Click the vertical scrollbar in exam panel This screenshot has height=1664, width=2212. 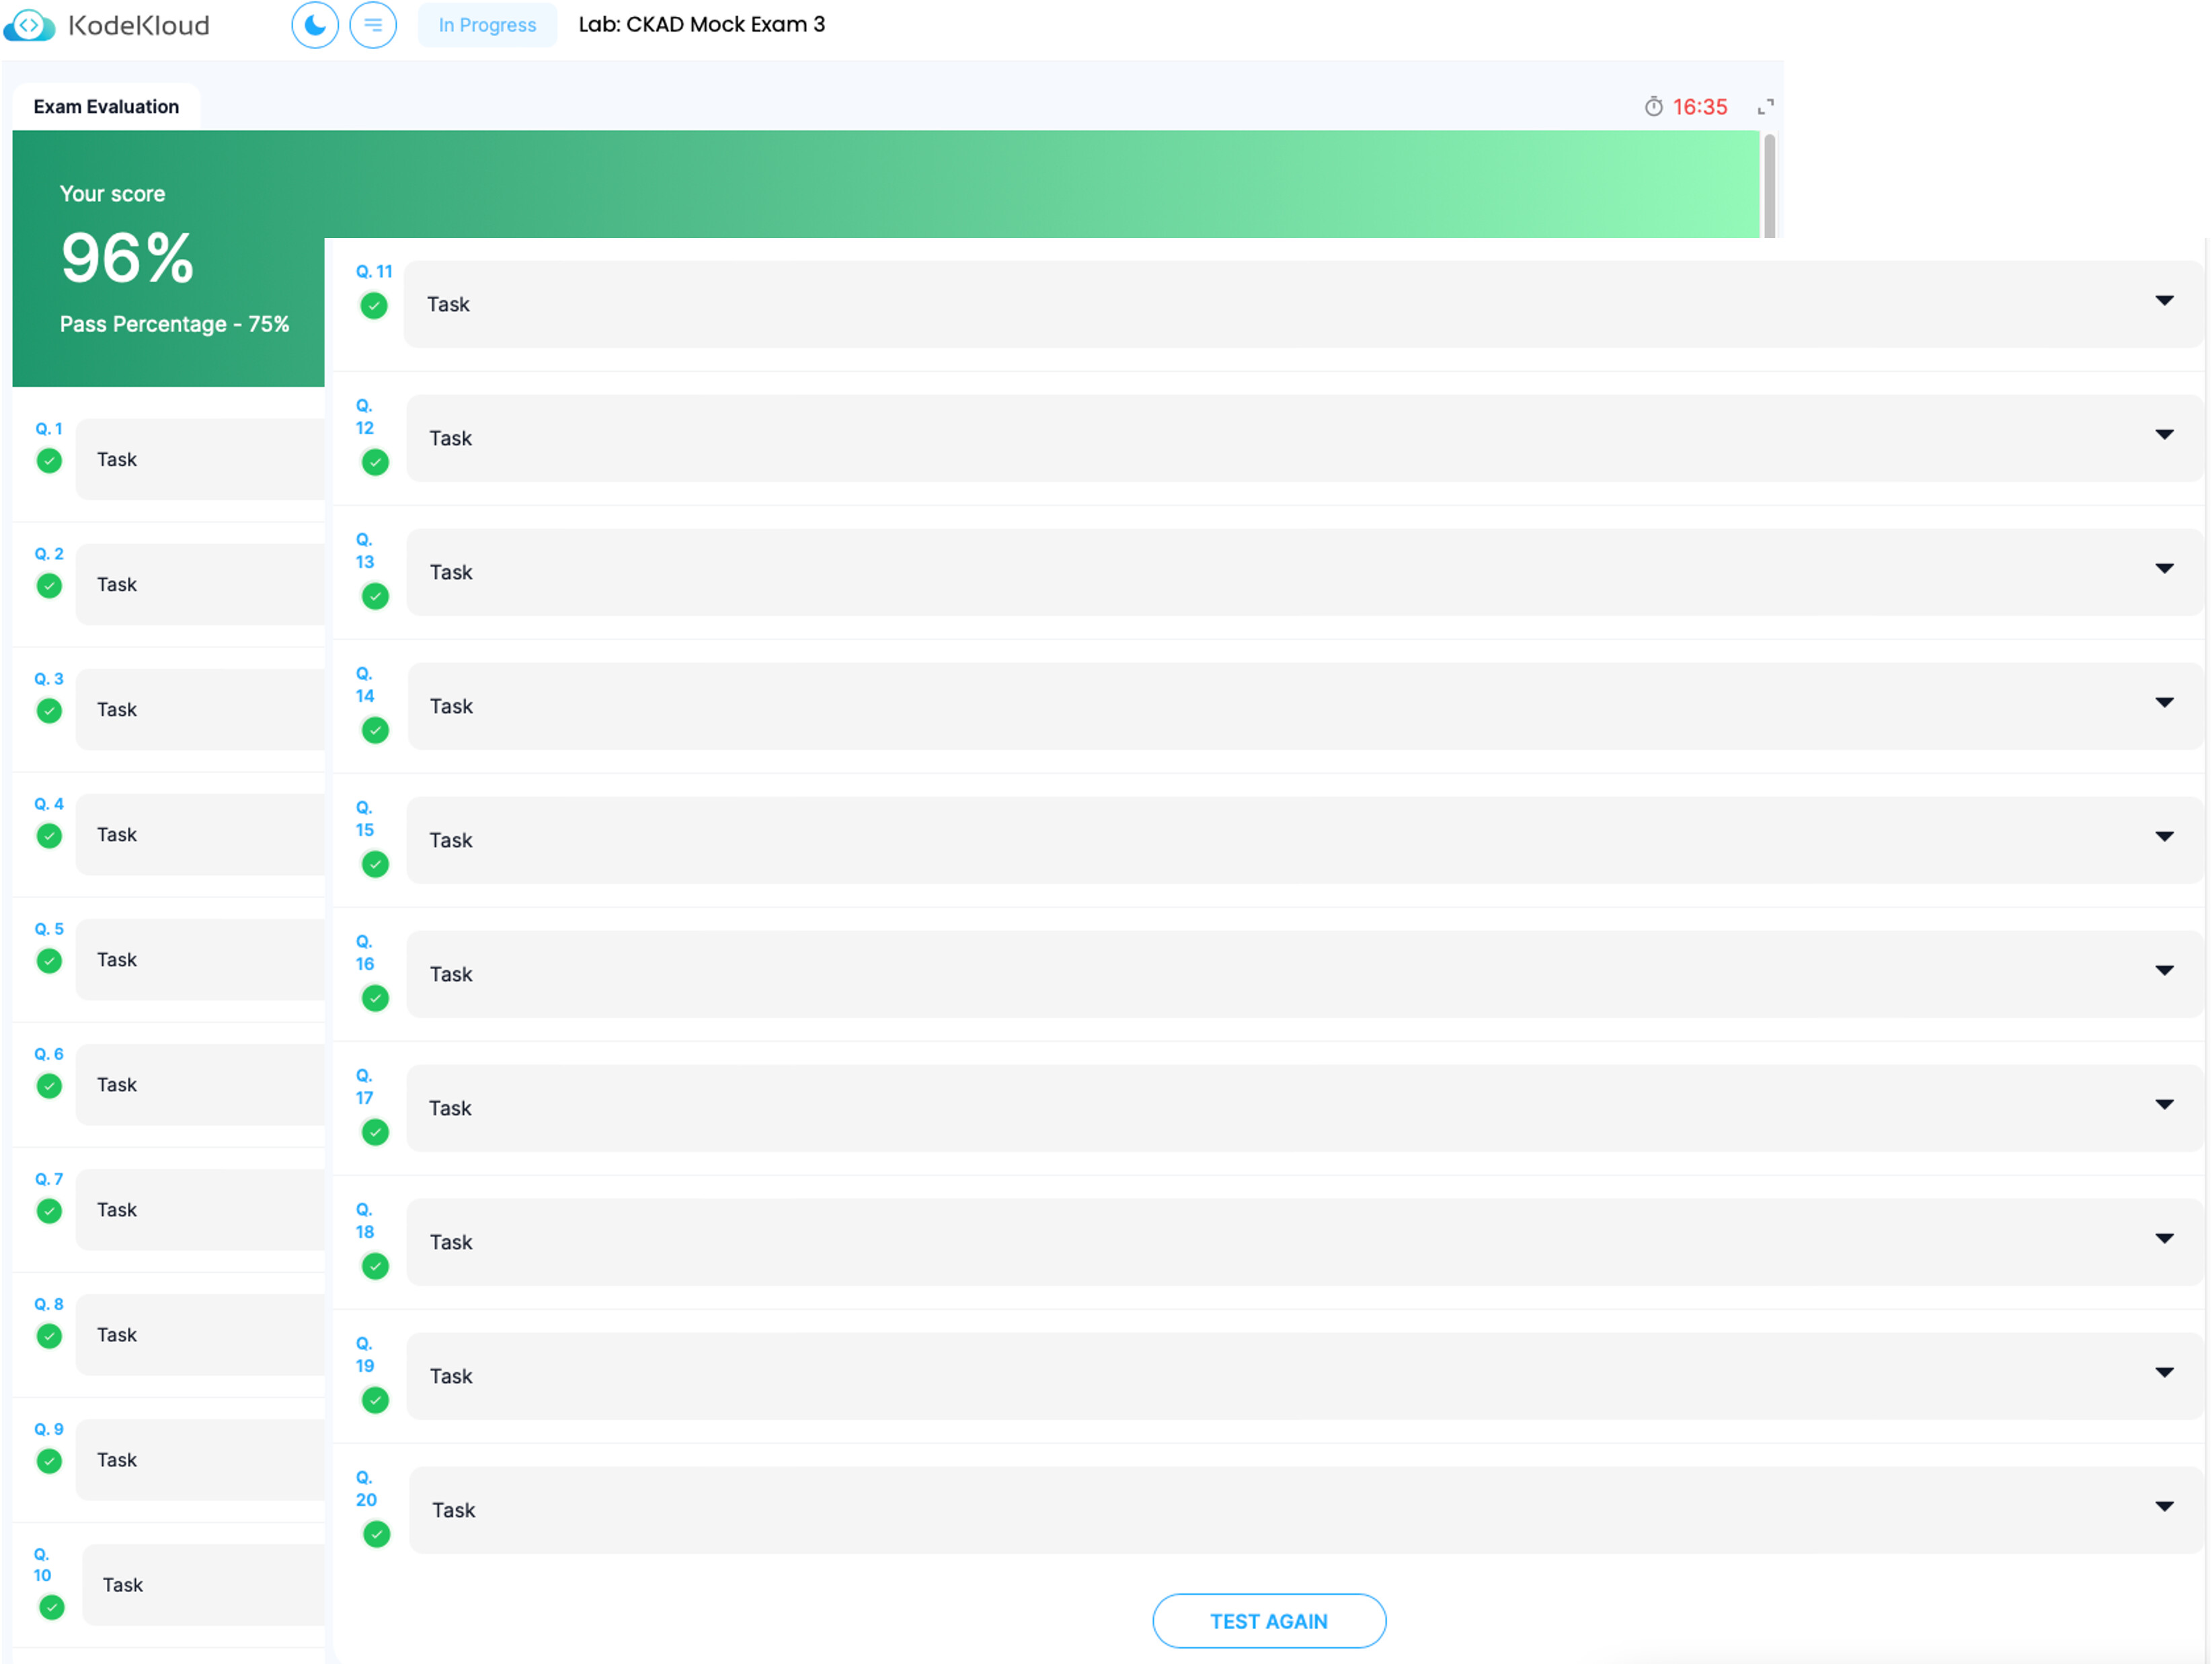[1769, 185]
